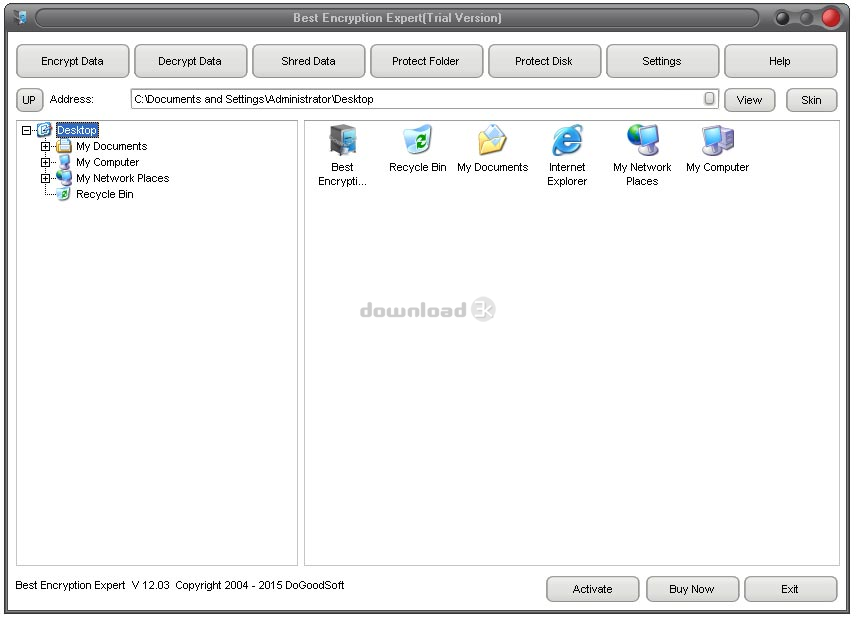Expand the My Documents tree node
857x618 pixels.
(45, 146)
